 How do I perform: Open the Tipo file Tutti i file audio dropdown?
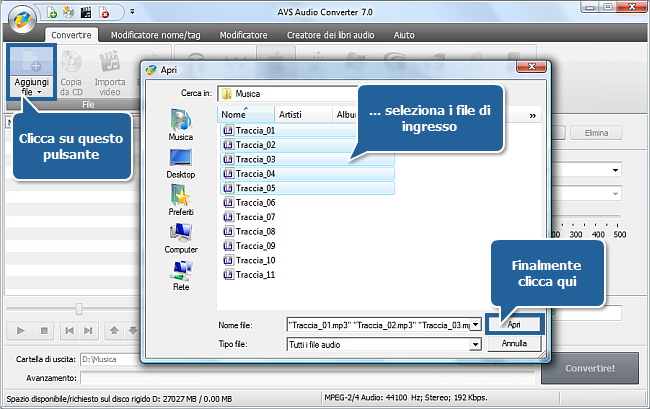click(x=384, y=344)
